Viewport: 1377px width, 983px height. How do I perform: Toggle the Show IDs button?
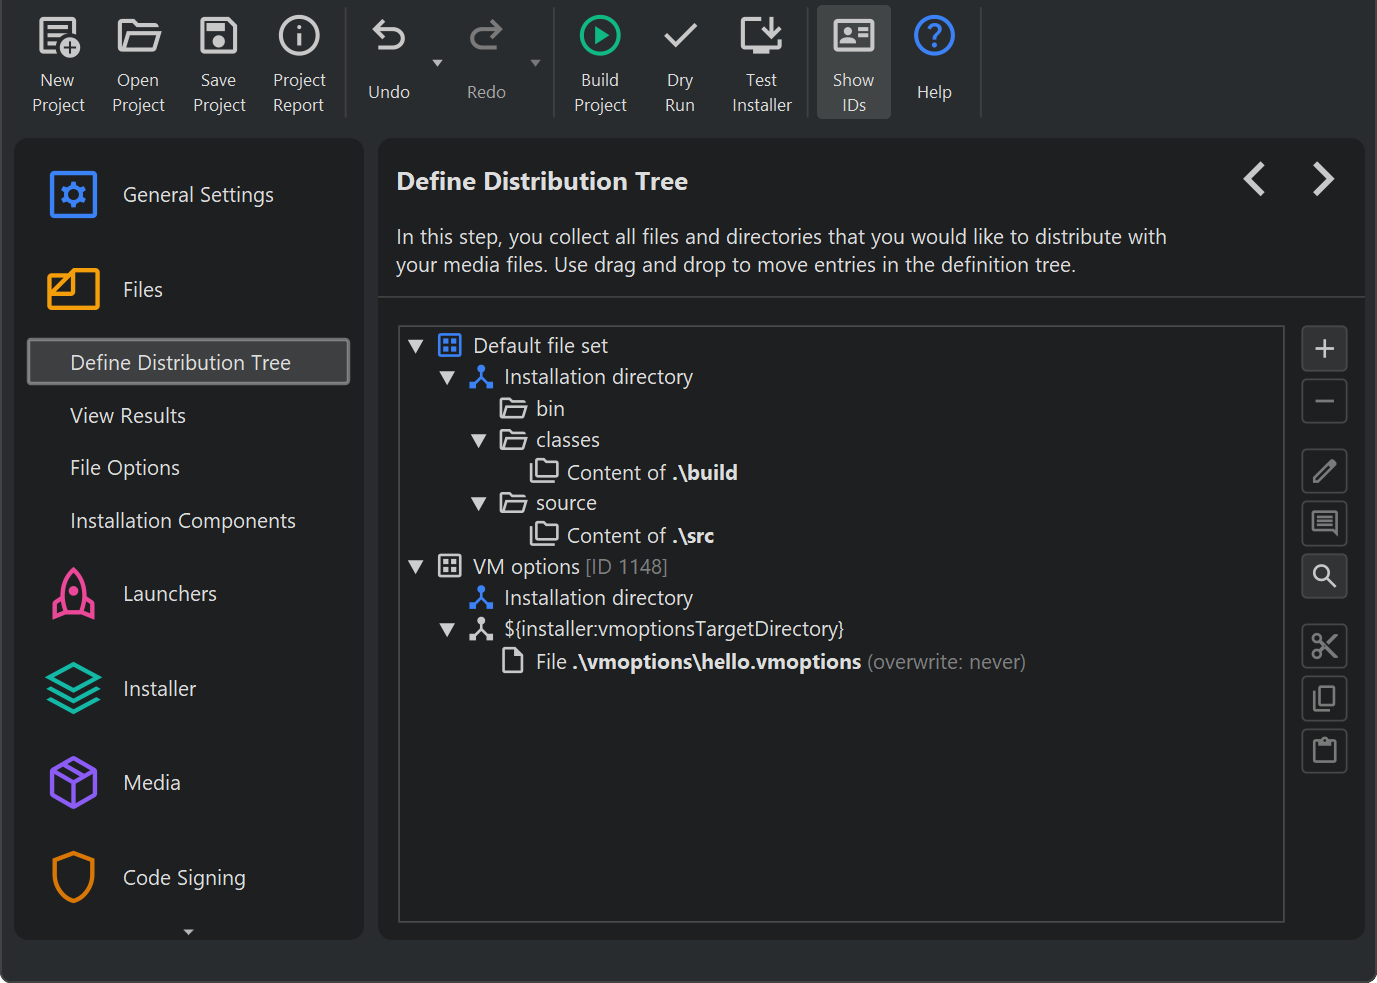853,62
